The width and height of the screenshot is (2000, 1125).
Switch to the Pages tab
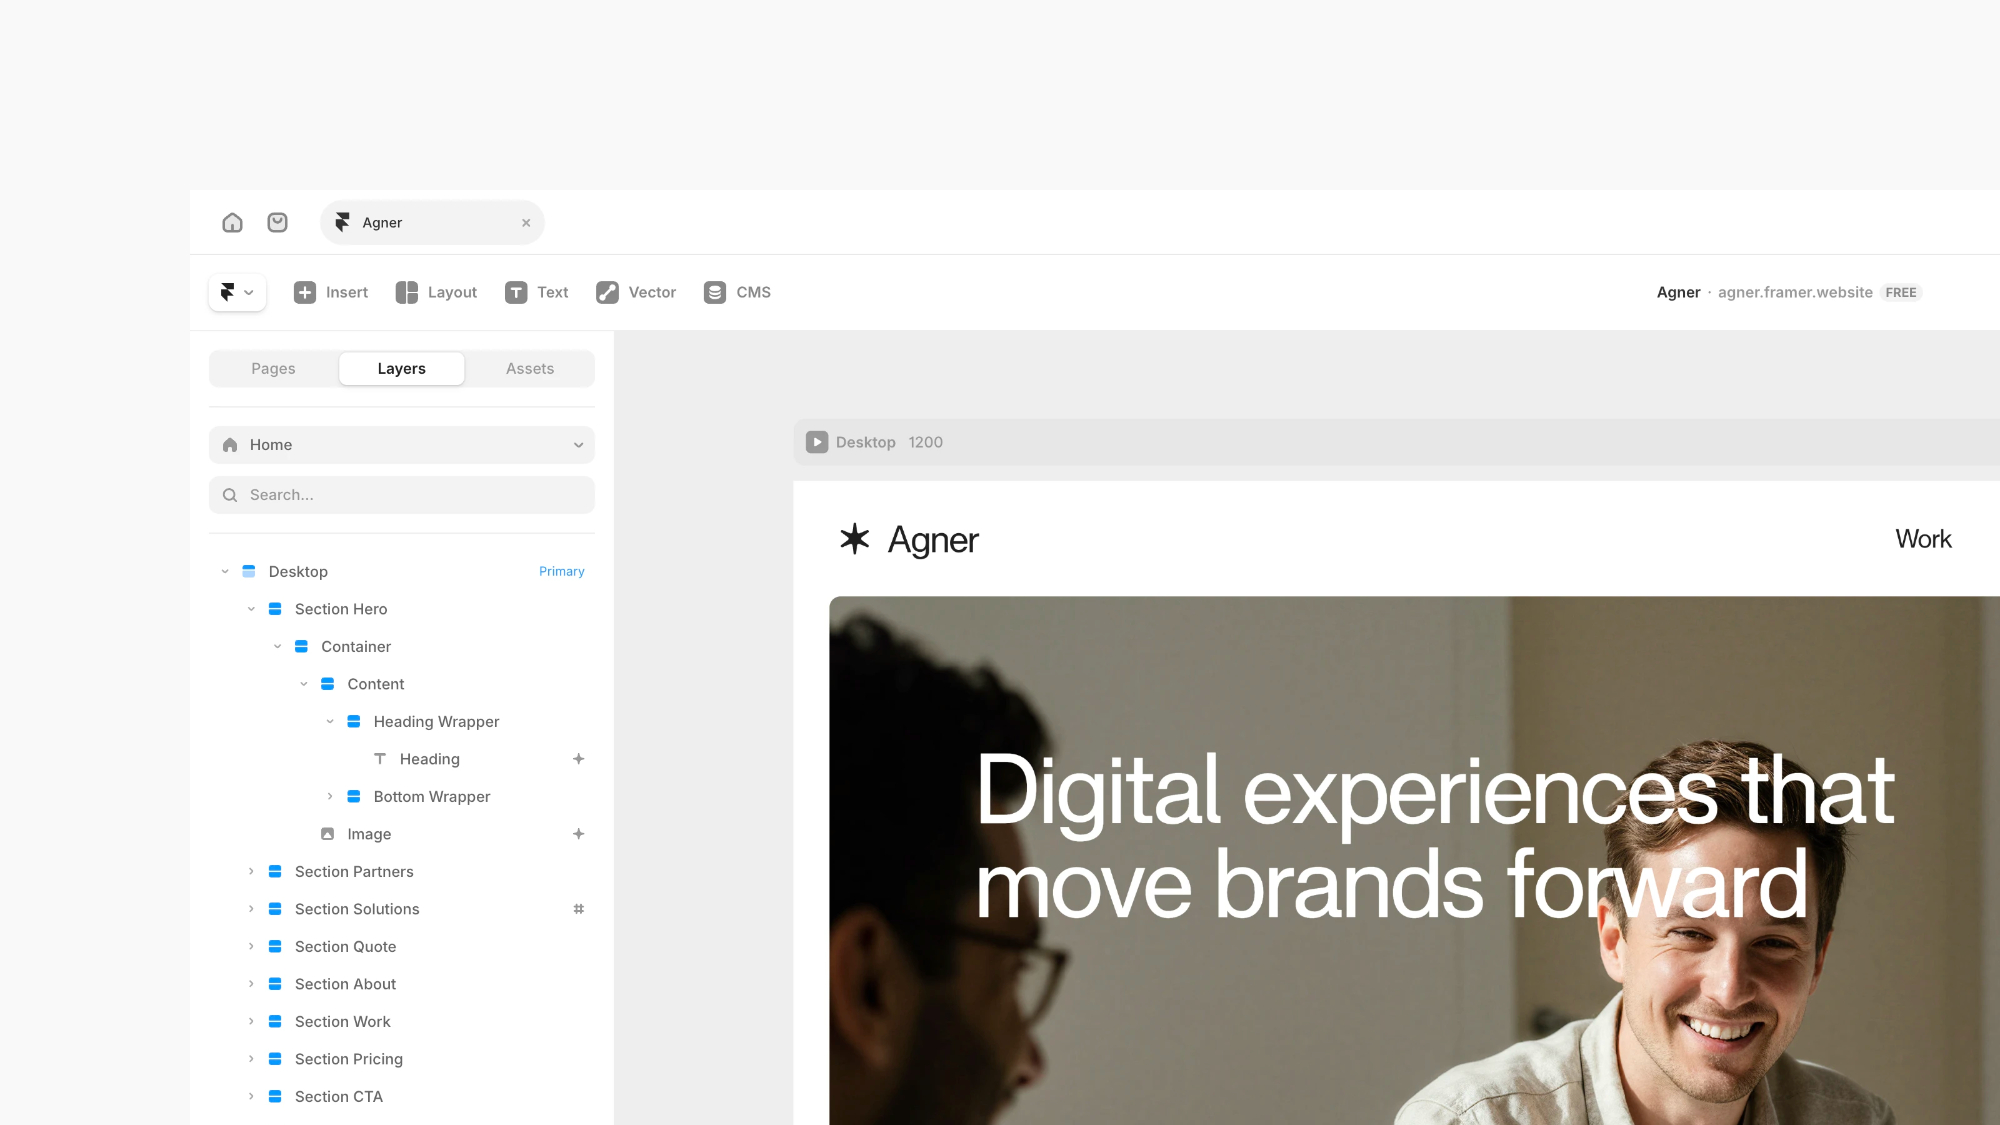point(273,369)
